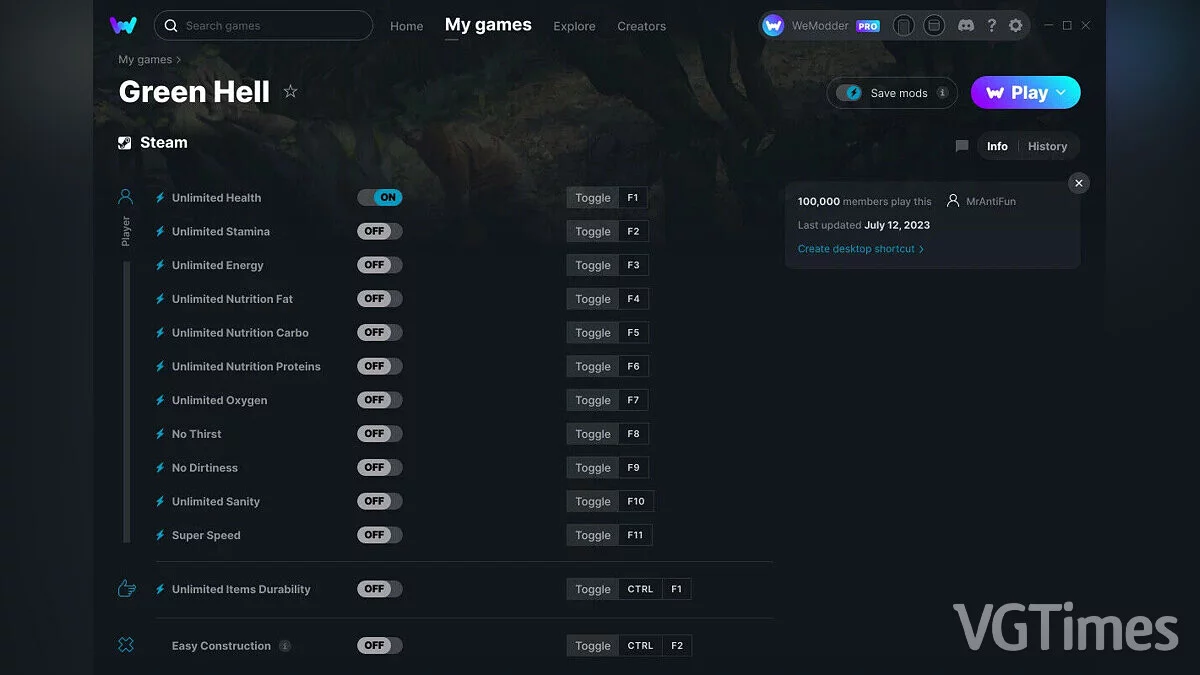Click the Search games input field
The width and height of the screenshot is (1200, 675).
coord(262,26)
